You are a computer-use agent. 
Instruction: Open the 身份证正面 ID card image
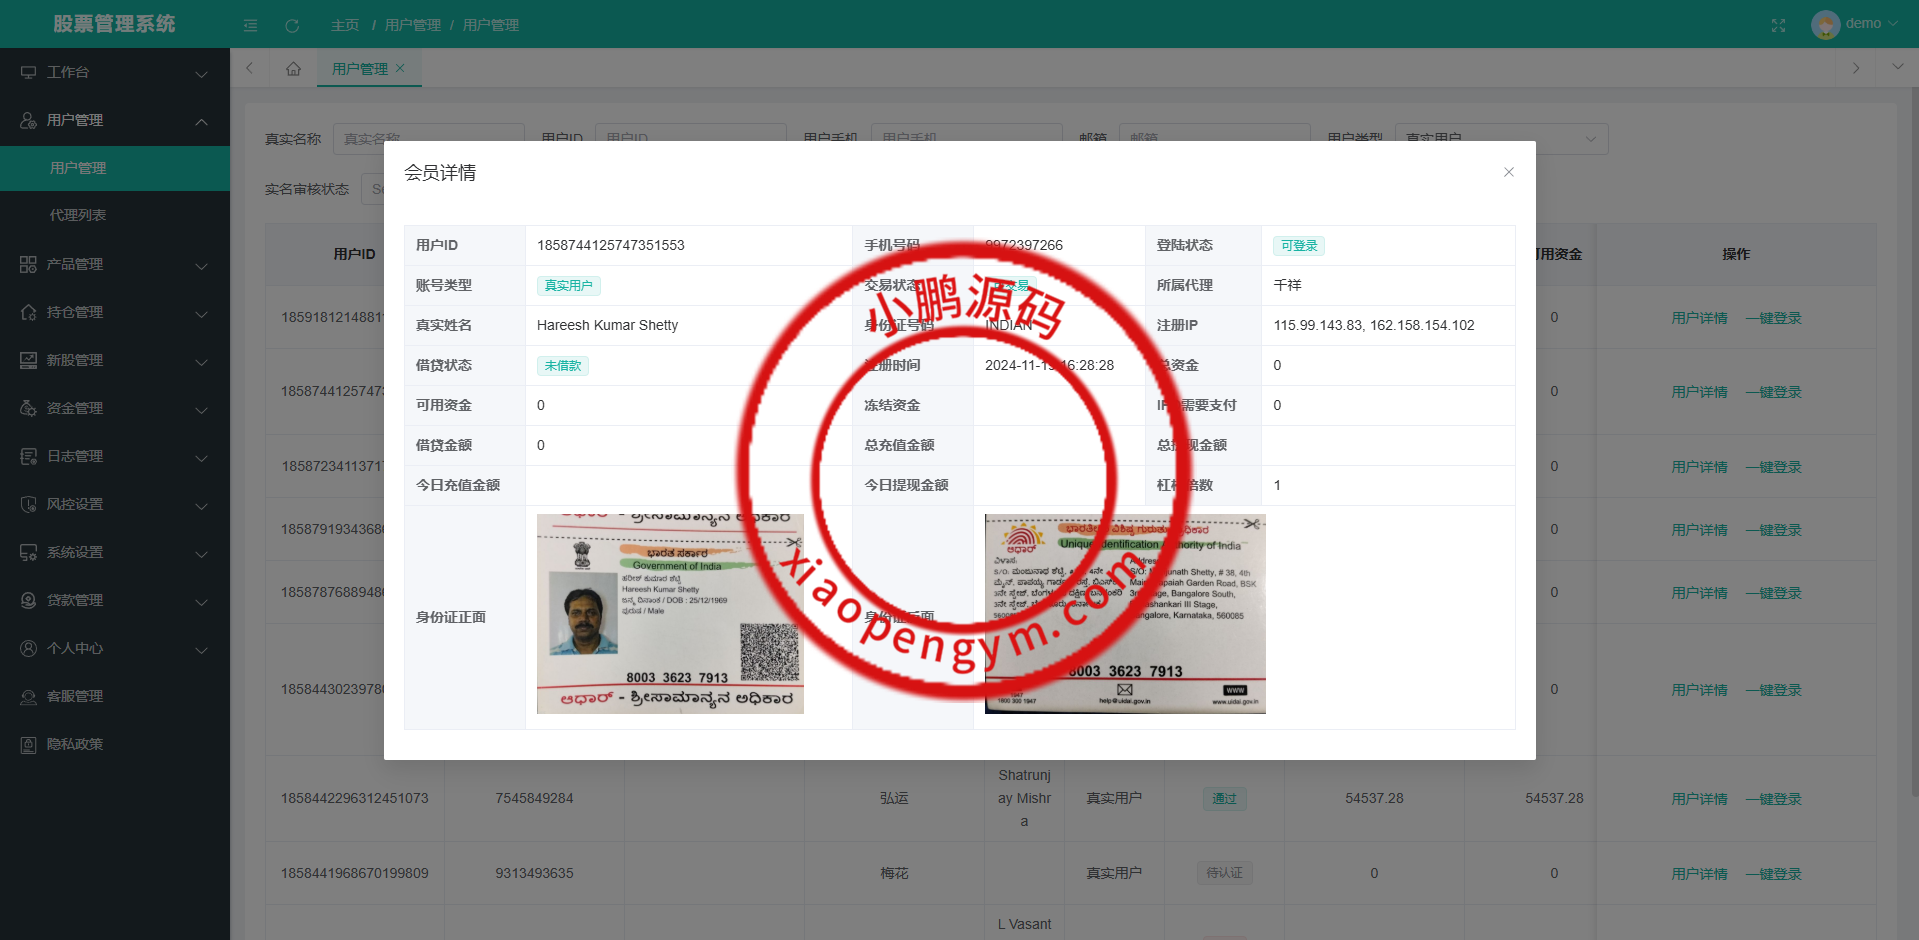(670, 614)
